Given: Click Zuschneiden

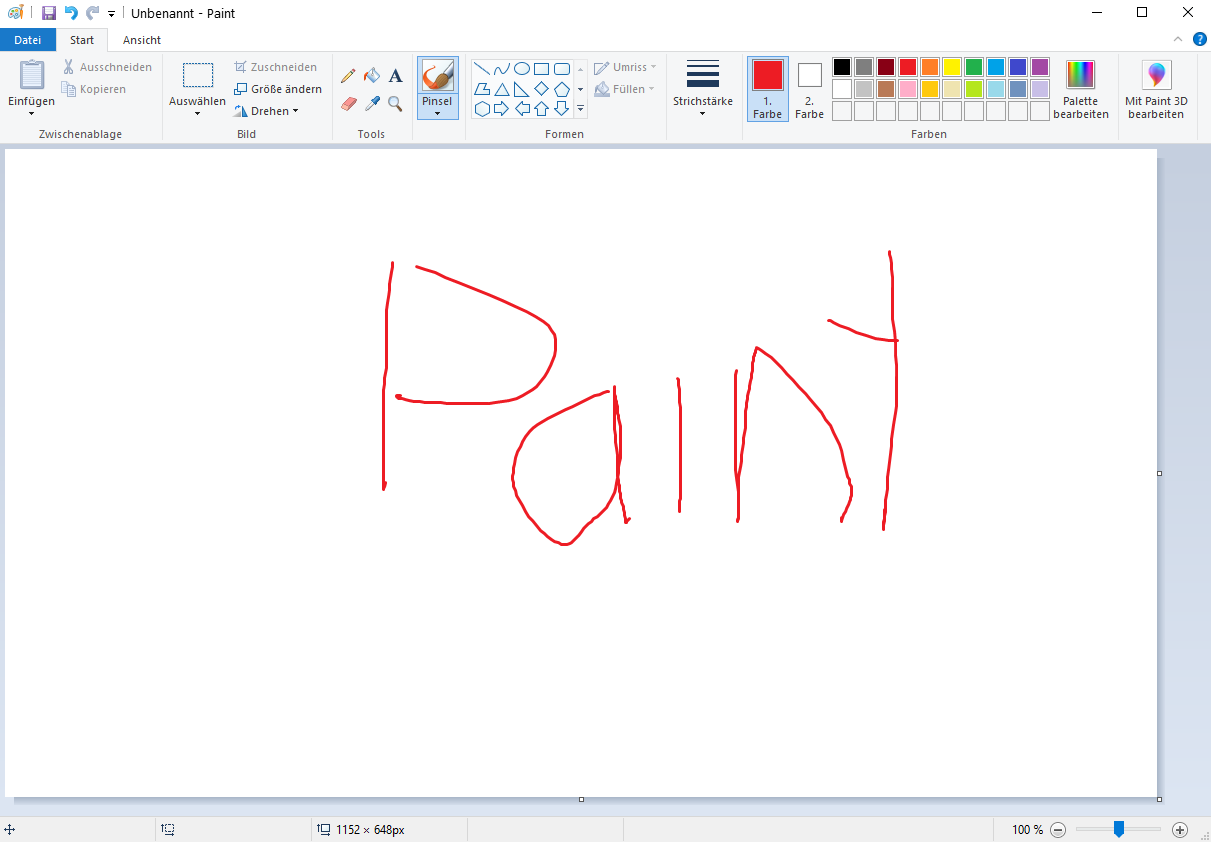Looking at the screenshot, I should click(276, 67).
